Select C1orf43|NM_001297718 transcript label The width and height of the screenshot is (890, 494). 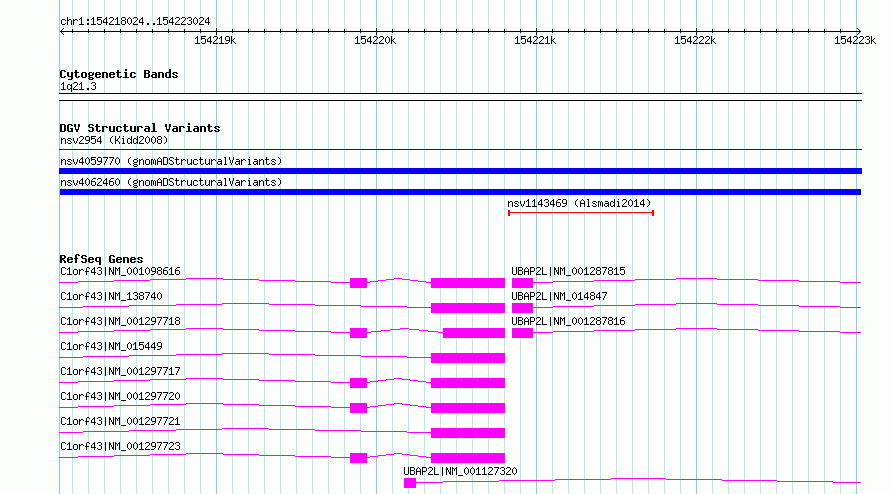point(120,321)
